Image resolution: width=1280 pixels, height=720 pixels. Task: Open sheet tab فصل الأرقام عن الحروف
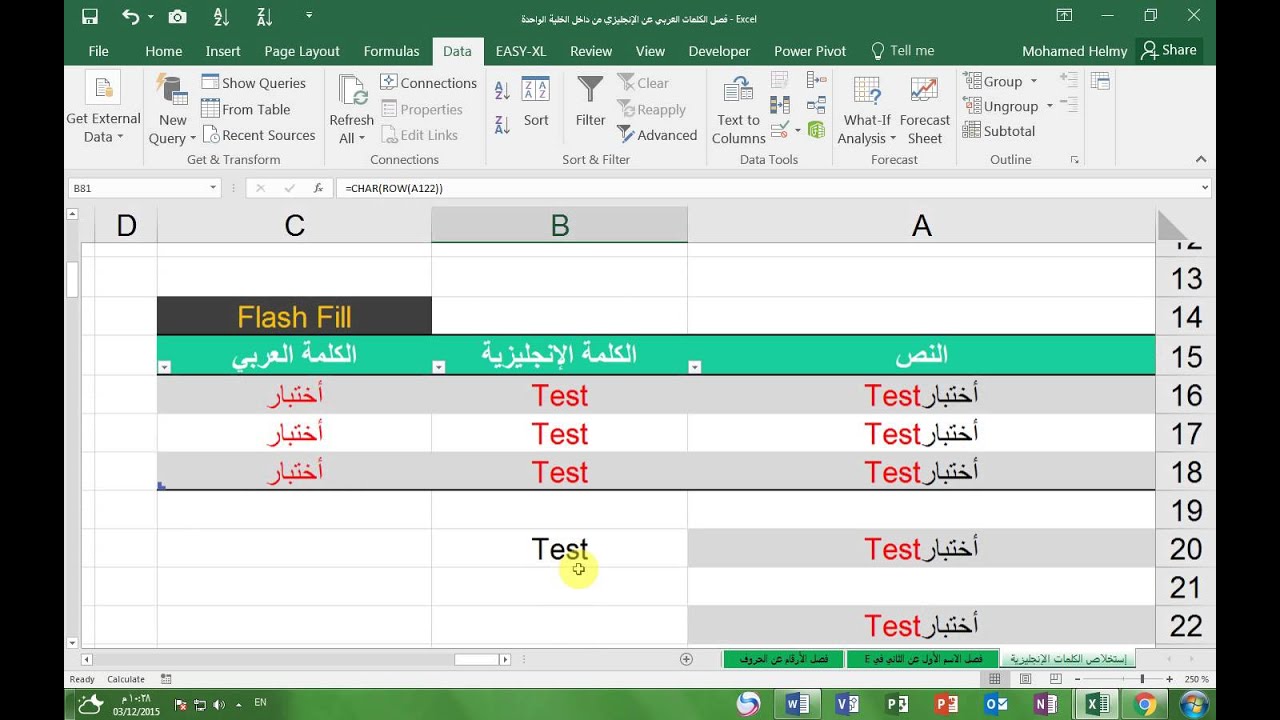click(x=783, y=659)
